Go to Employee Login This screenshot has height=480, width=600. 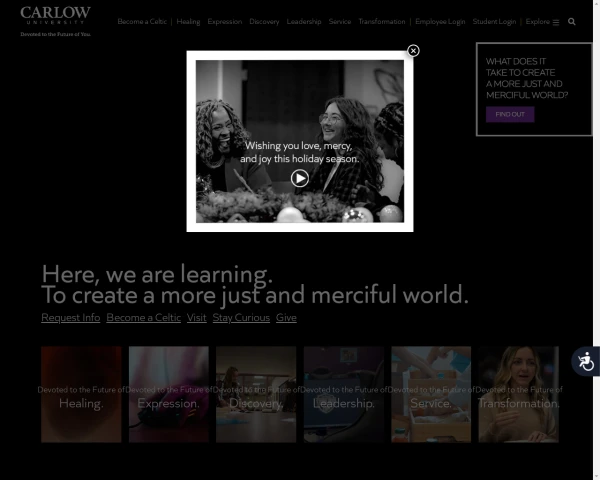point(440,22)
